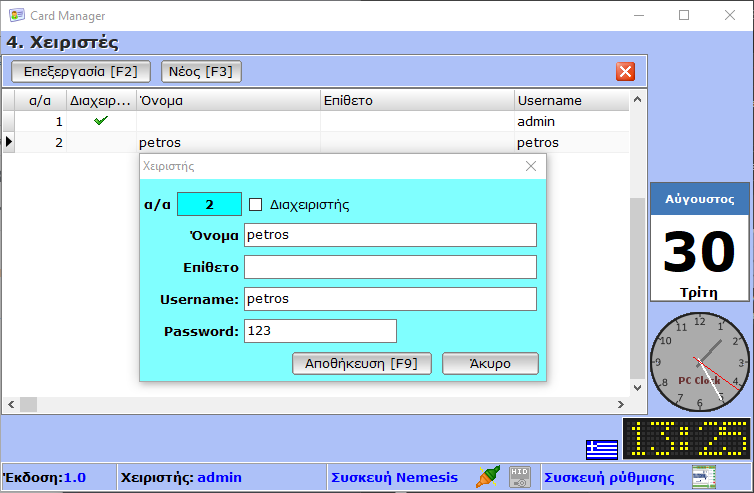Close the Χειριστές panel with red X
This screenshot has height=493, width=754.
tap(625, 71)
